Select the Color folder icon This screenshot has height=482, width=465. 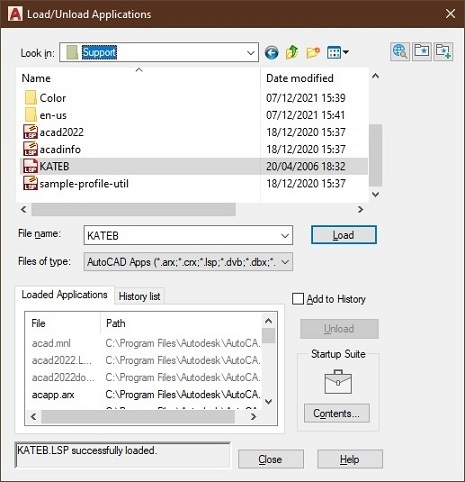point(31,98)
